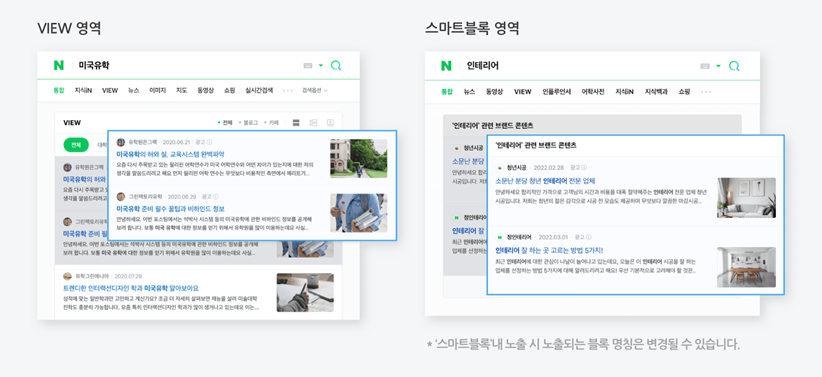
Task: Click ad info icon next to 2020.06.21
Action: pyautogui.click(x=210, y=142)
